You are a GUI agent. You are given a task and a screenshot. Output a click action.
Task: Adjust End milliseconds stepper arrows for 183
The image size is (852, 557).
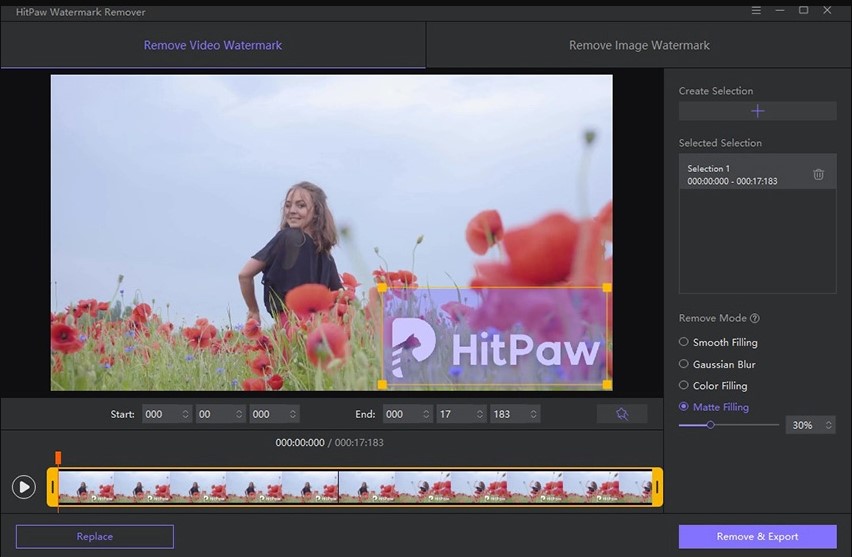(533, 414)
